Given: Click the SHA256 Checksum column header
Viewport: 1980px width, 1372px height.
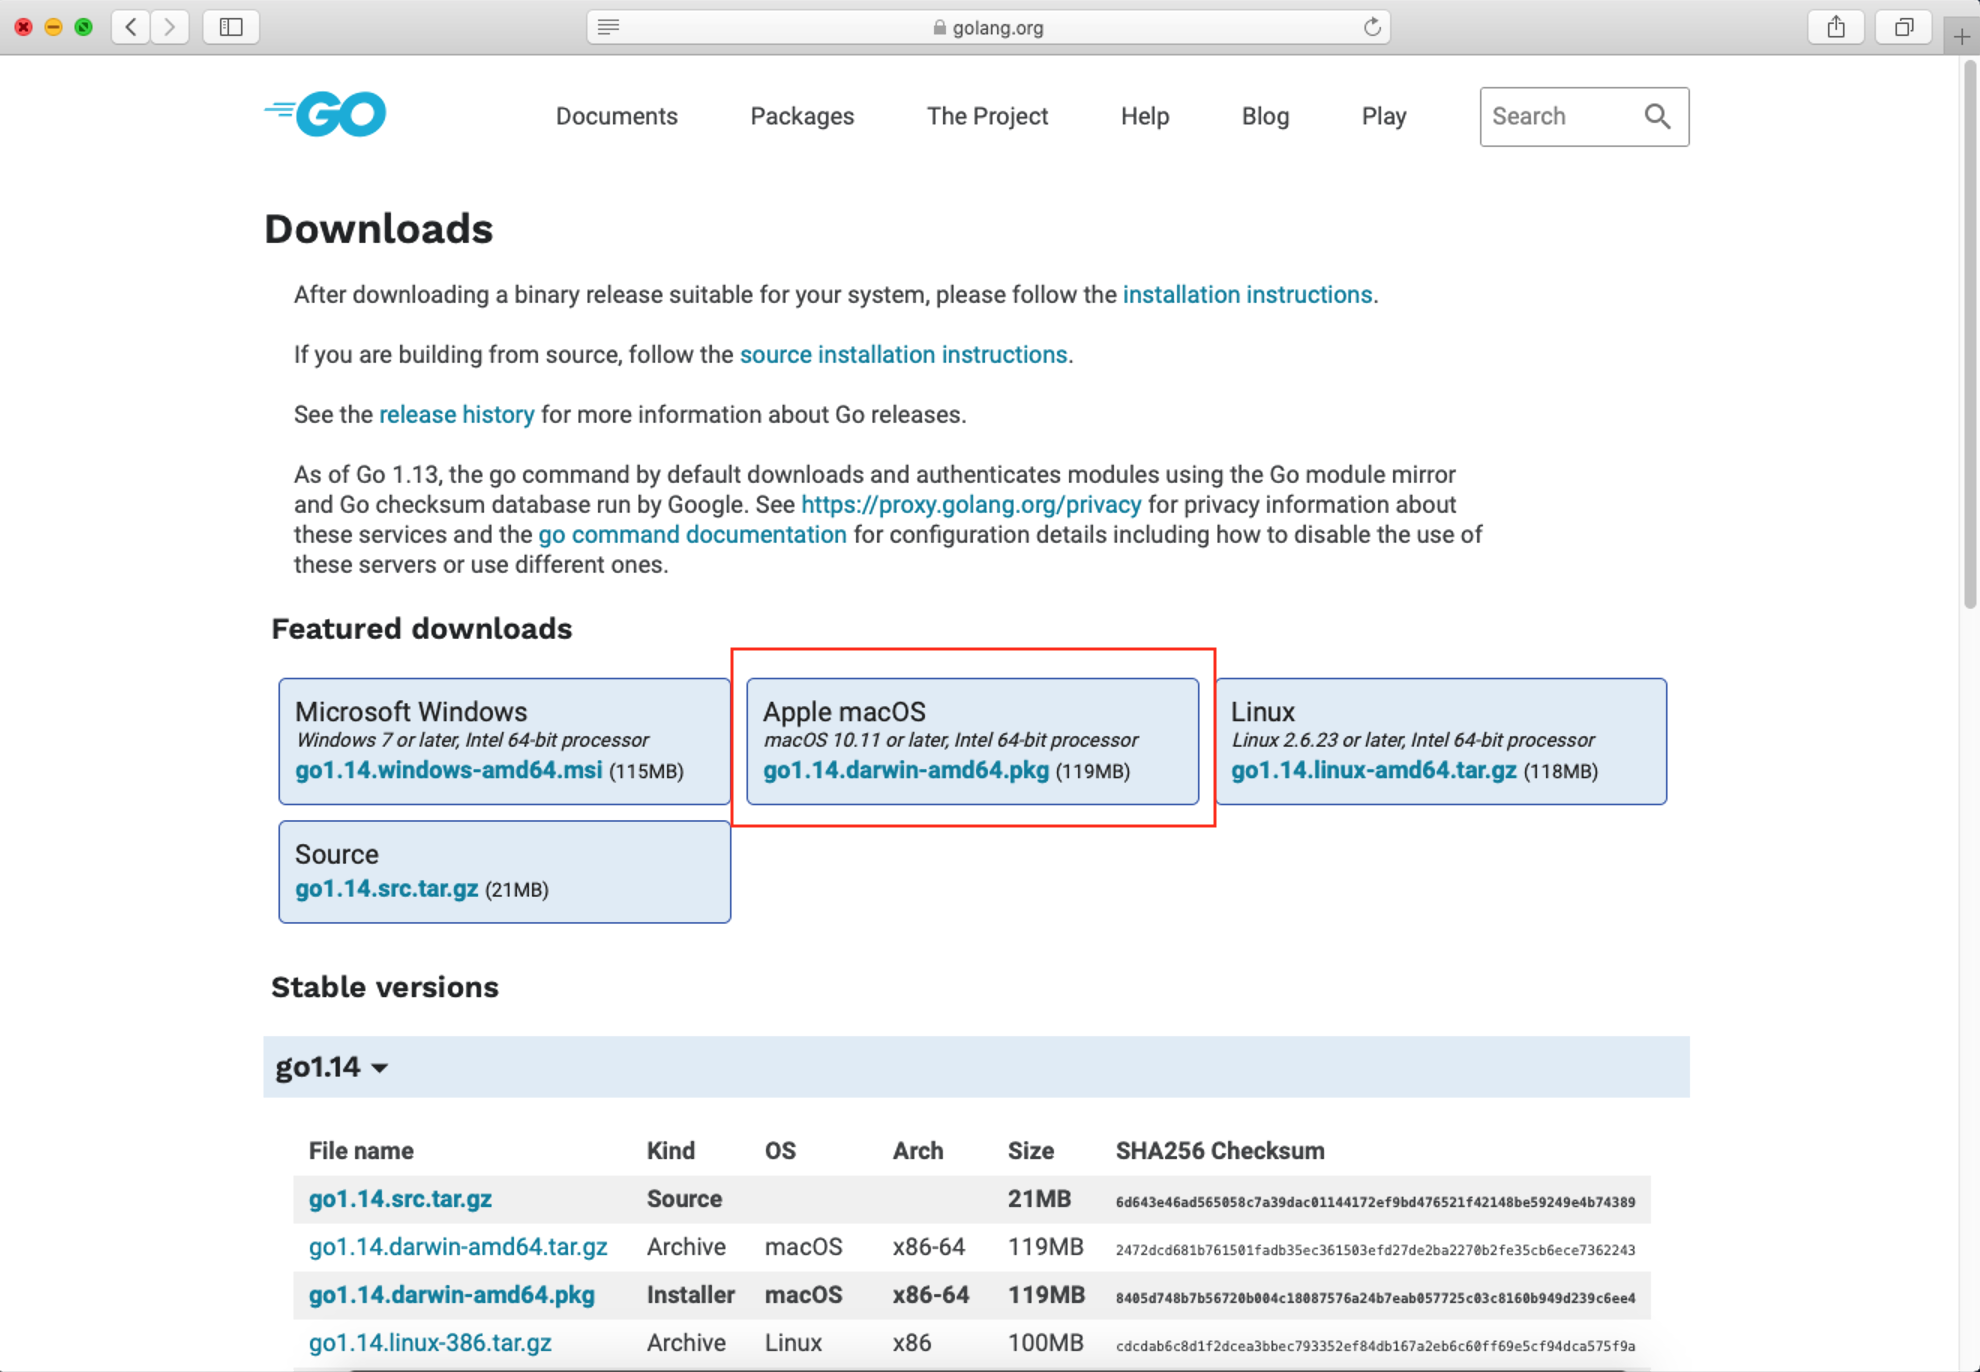Looking at the screenshot, I should coord(1220,1151).
